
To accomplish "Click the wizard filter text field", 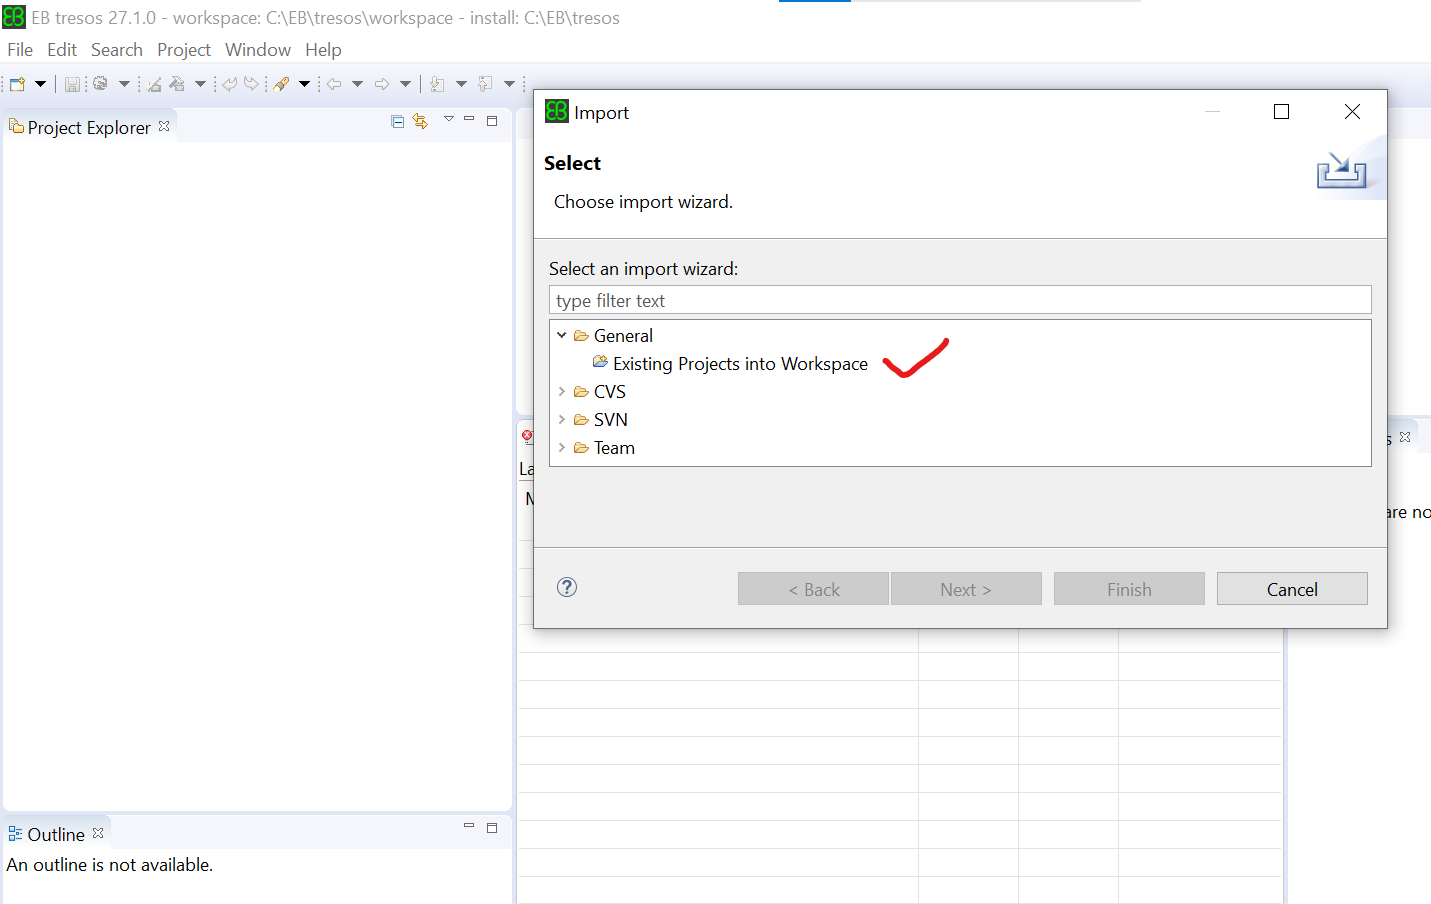I will click(x=960, y=300).
